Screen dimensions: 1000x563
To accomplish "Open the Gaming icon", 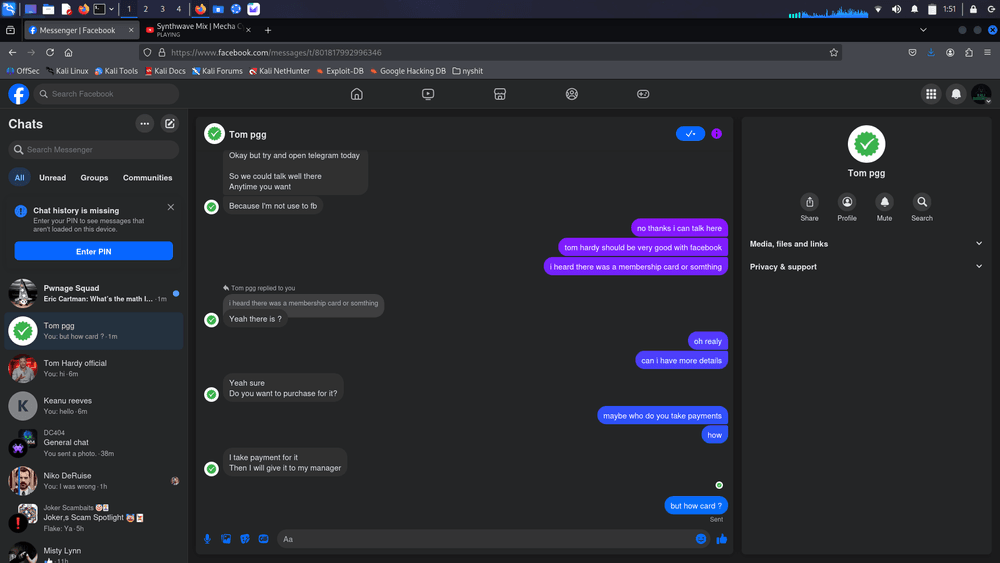I will (643, 94).
